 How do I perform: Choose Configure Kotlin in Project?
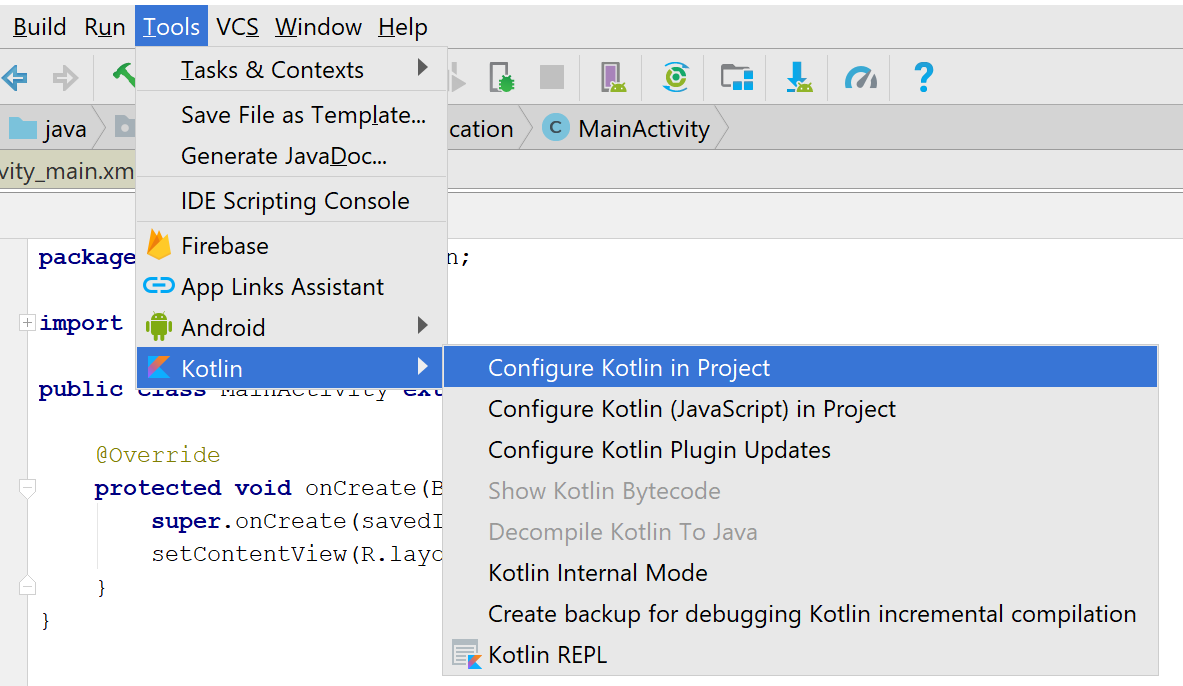pyautogui.click(x=800, y=367)
